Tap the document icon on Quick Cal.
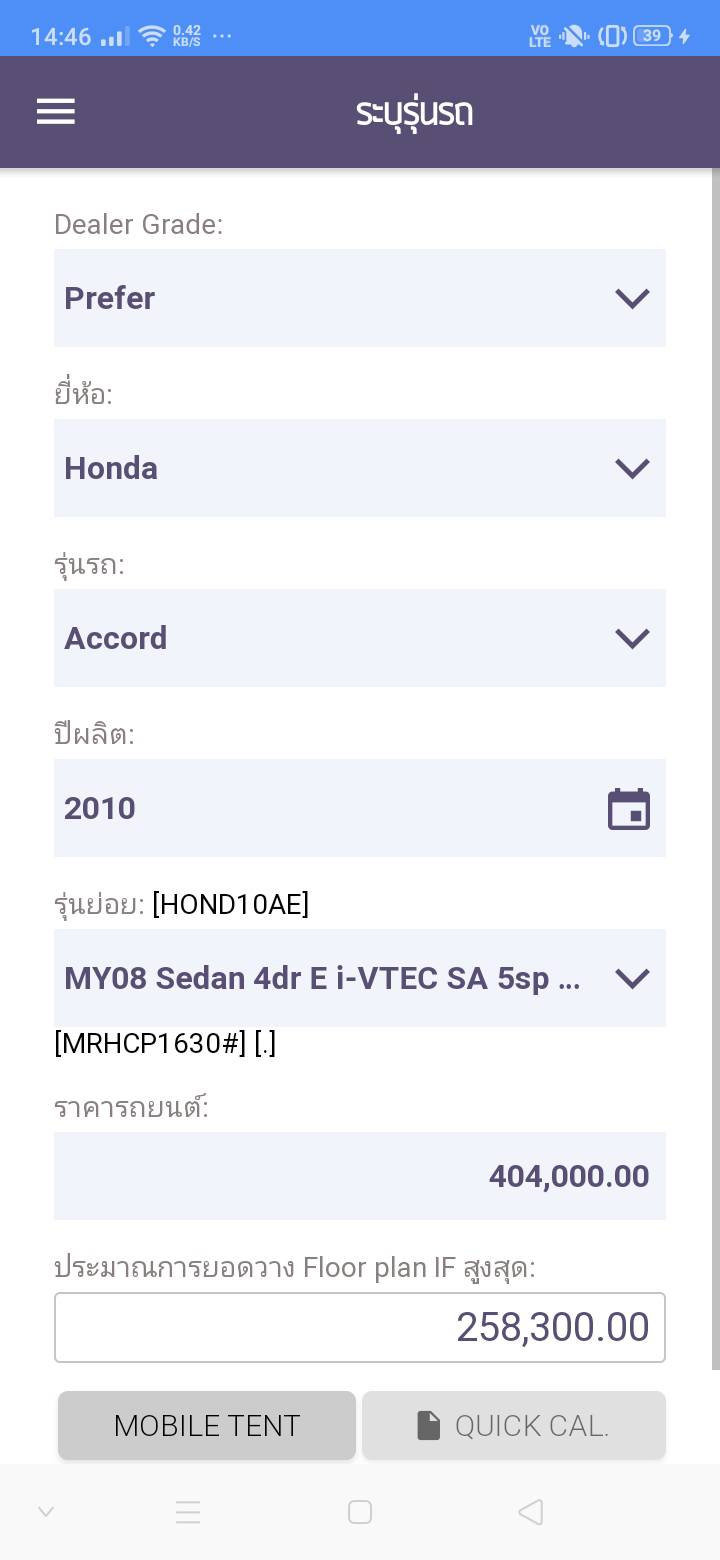The width and height of the screenshot is (720, 1560). click(x=428, y=1426)
